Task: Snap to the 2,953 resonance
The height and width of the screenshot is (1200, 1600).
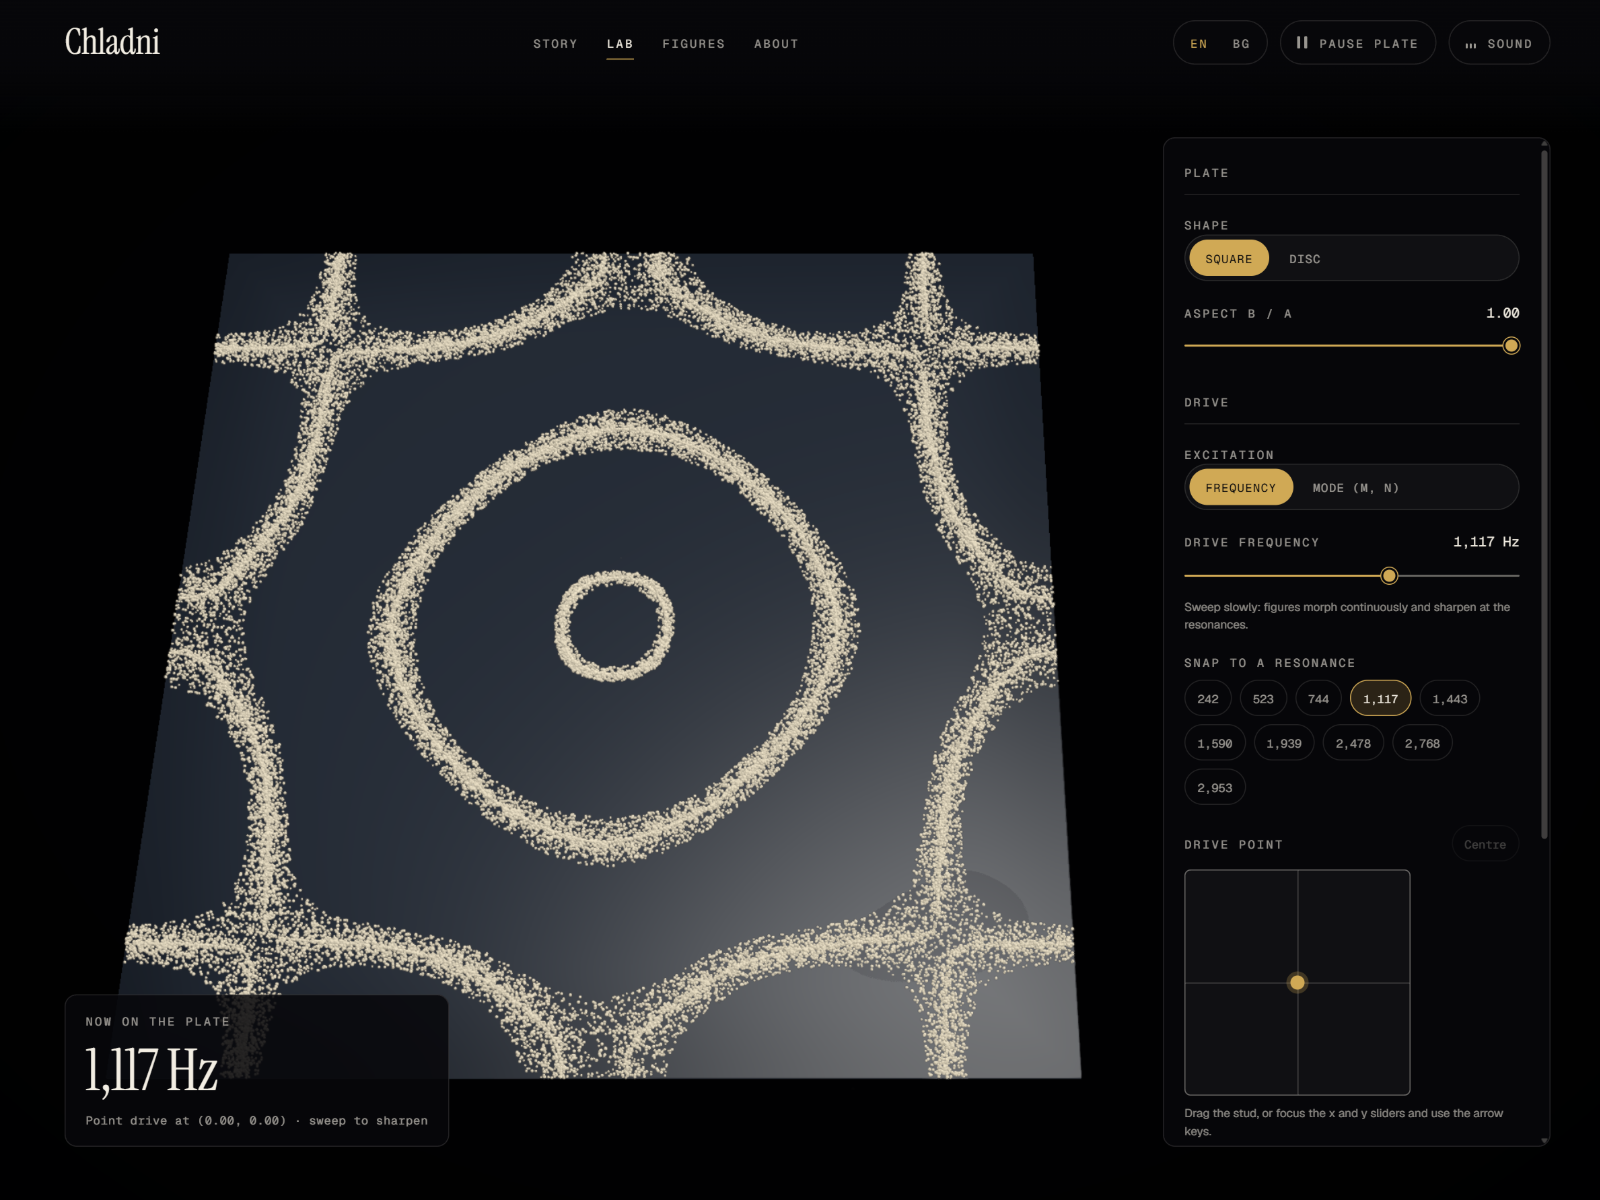Action: (1215, 788)
